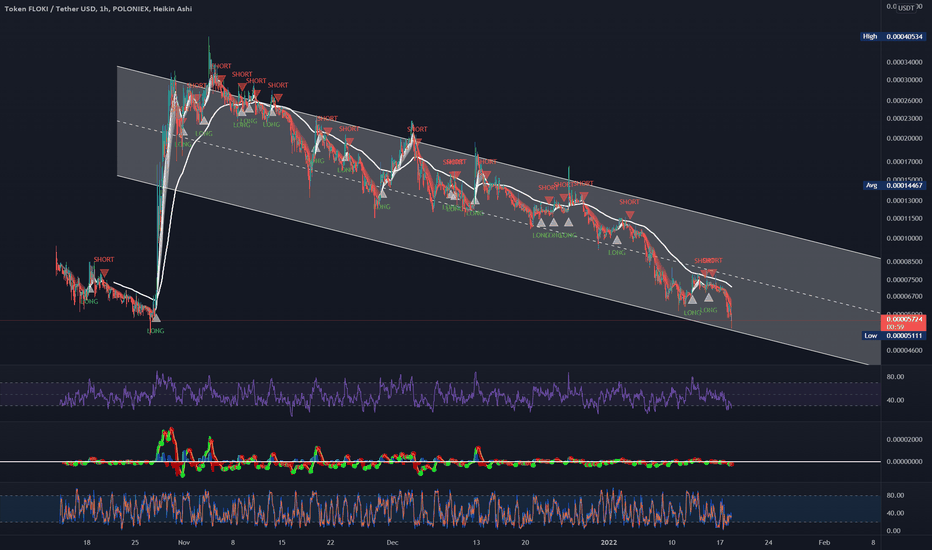Click the Token FLOKI / Tether USD chart title
This screenshot has width=932, height=550.
click(98, 9)
